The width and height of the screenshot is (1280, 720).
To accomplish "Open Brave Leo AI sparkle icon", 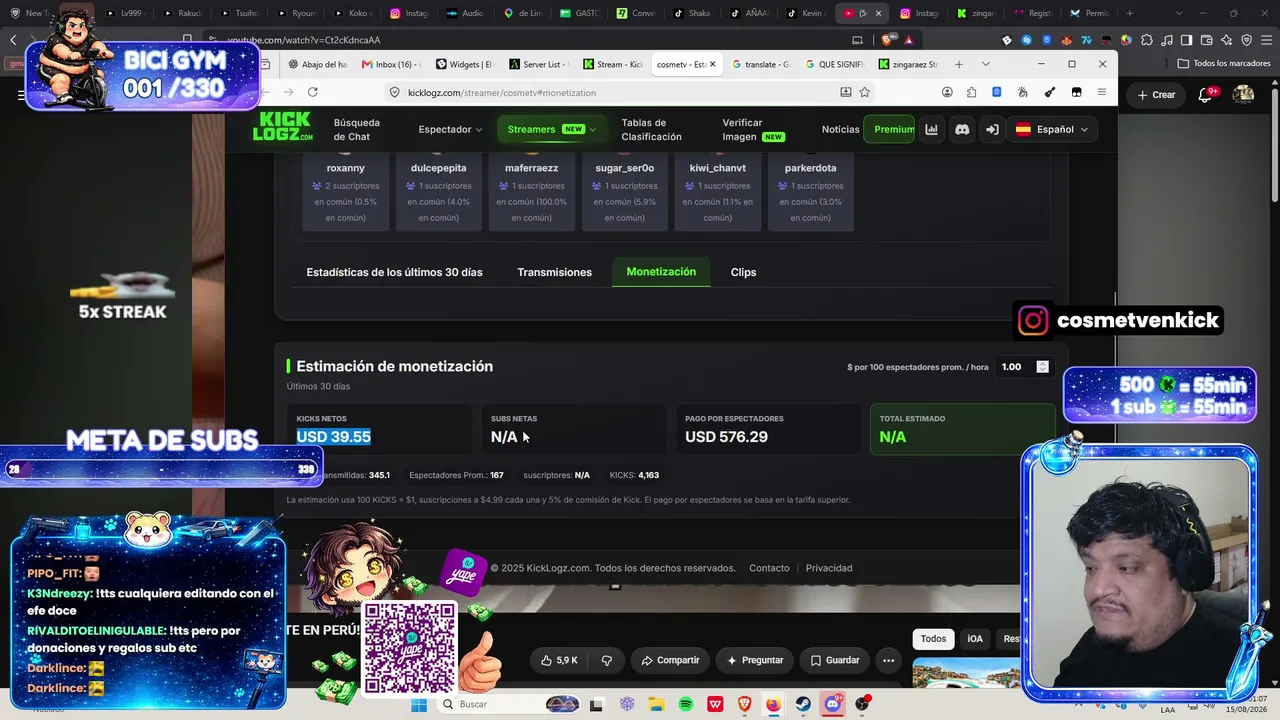I will (x=1228, y=40).
